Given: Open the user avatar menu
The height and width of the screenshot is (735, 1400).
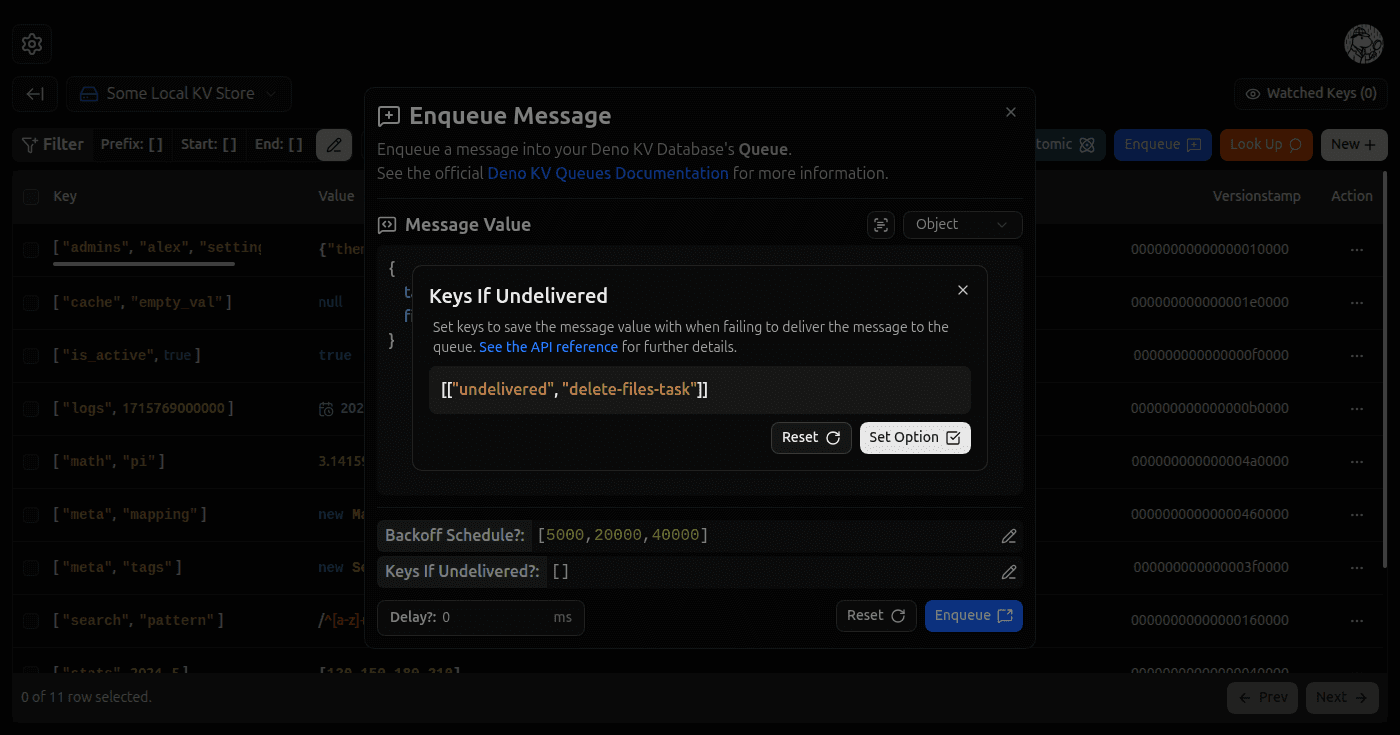Looking at the screenshot, I should coord(1363,44).
